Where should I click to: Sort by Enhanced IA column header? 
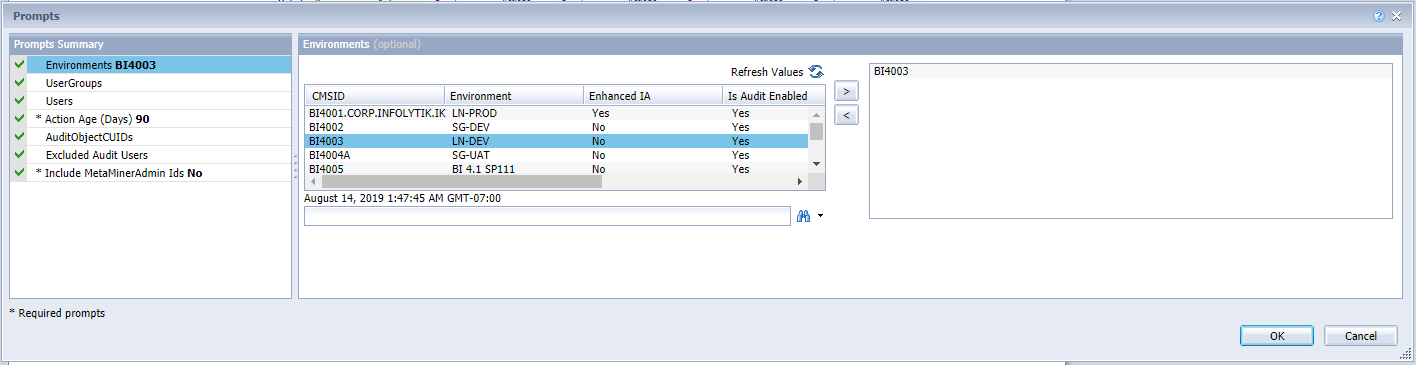653,96
